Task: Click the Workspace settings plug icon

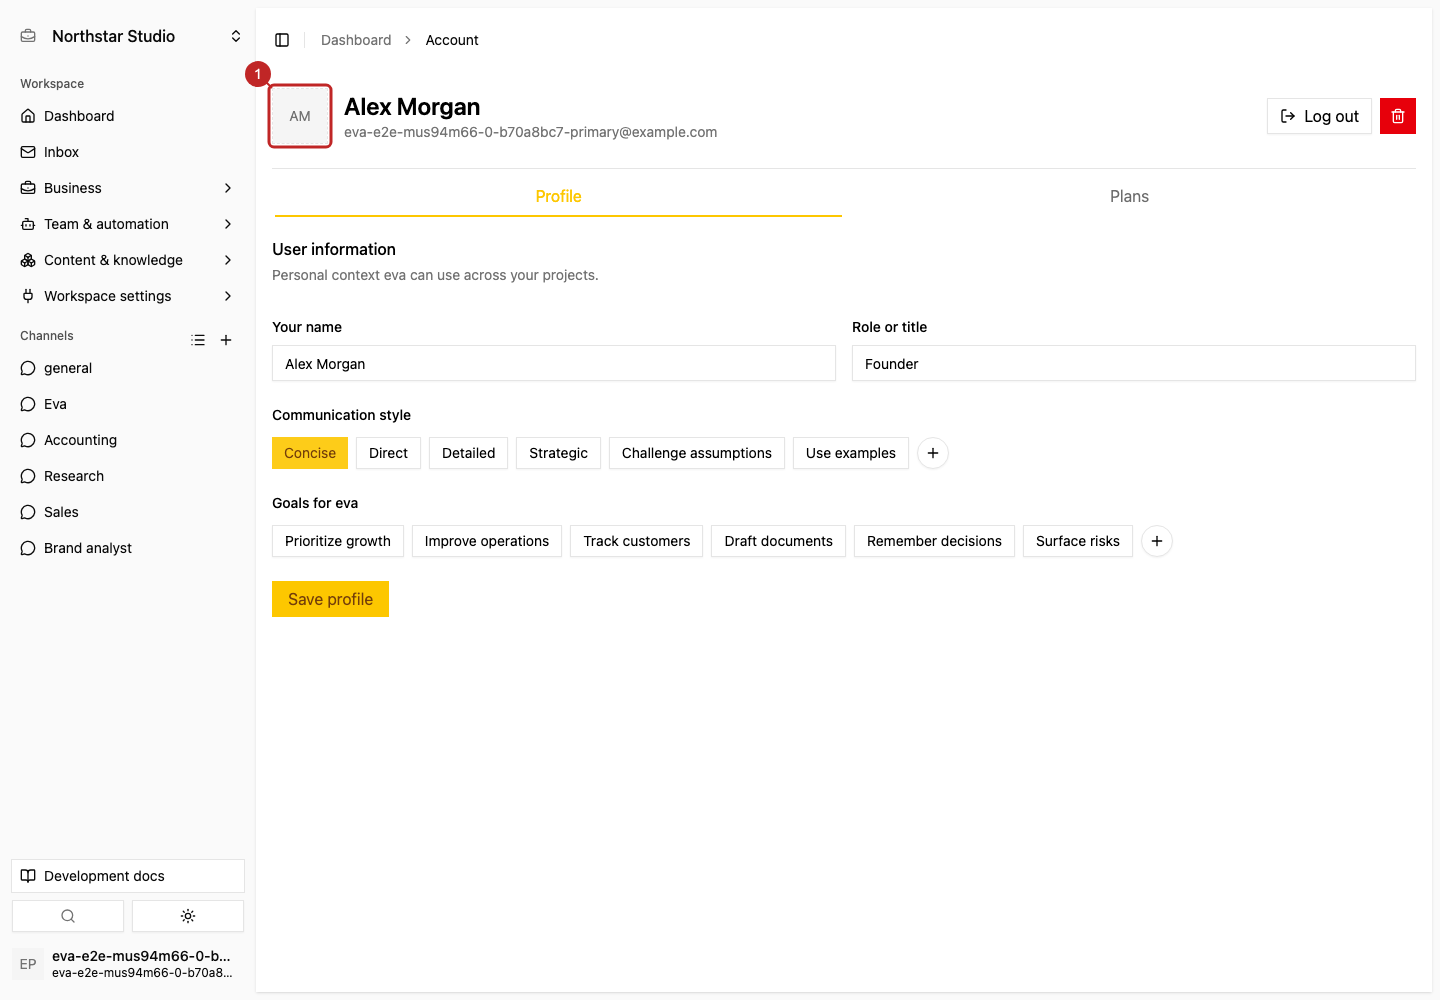Action: click(x=28, y=296)
